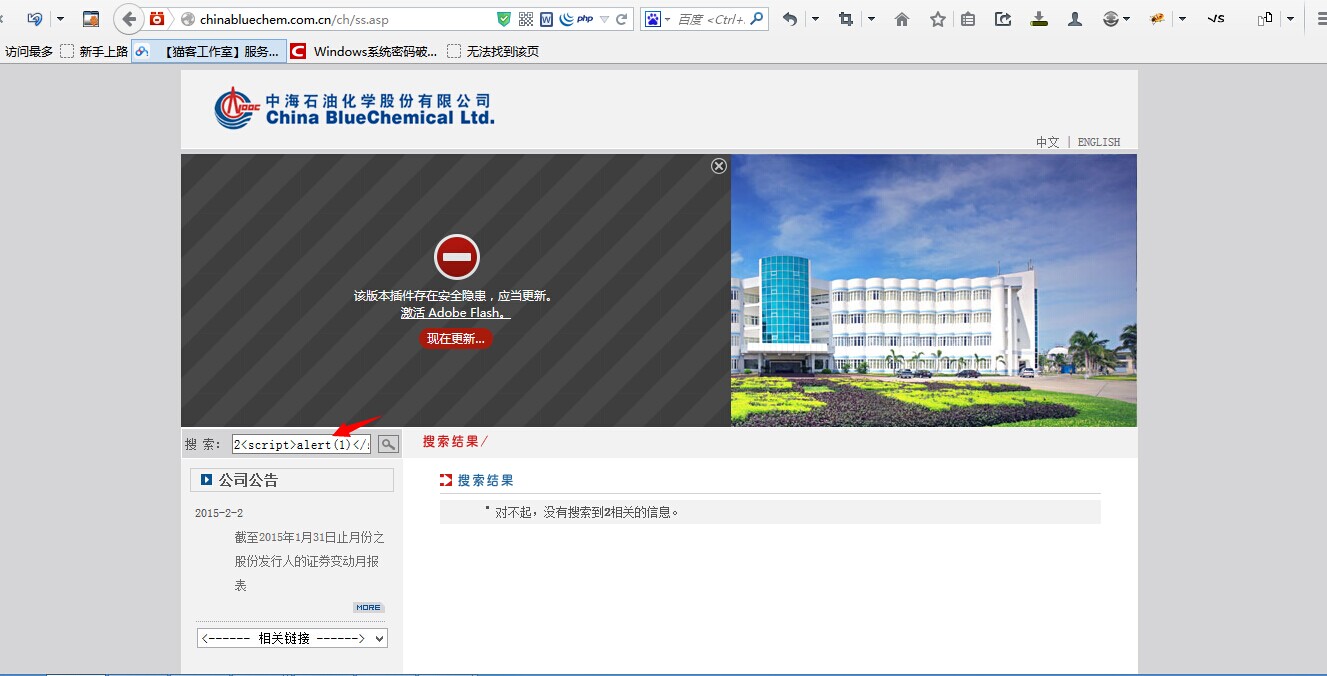Image resolution: width=1327 pixels, height=676 pixels.
Task: Go to the browser home page icon
Action: [x=902, y=19]
